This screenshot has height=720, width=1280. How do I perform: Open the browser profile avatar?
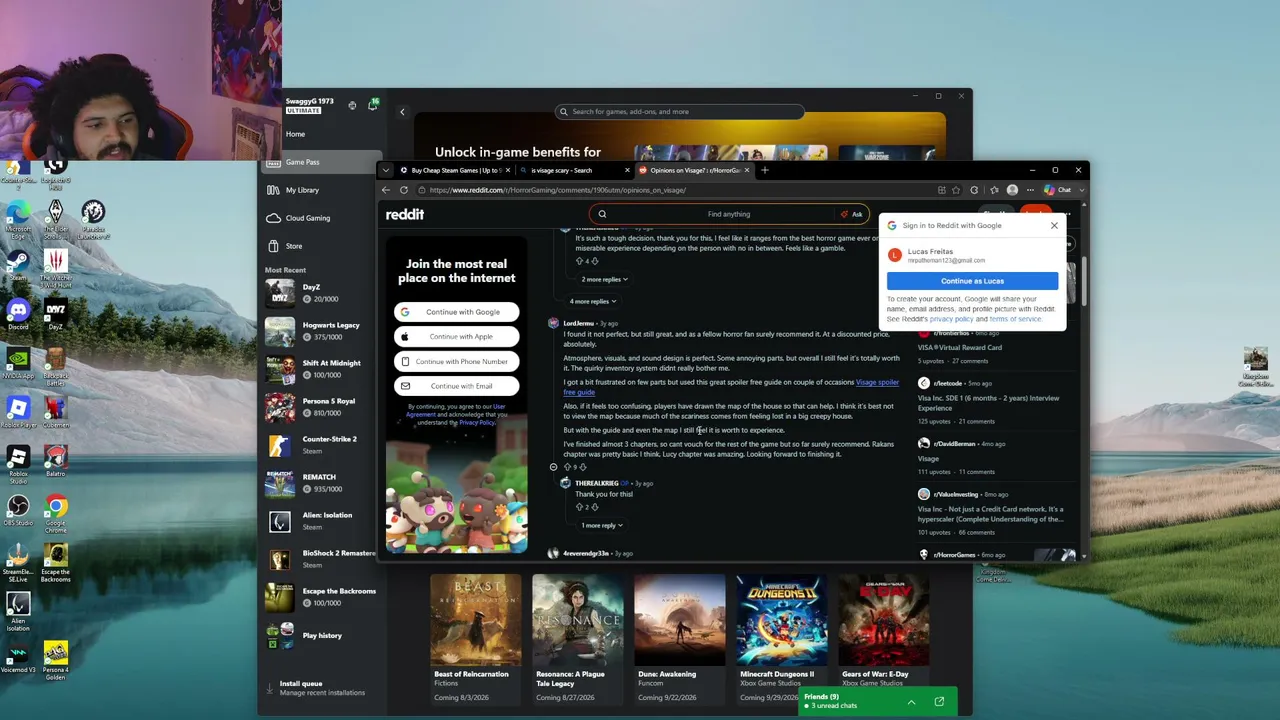tap(1012, 190)
